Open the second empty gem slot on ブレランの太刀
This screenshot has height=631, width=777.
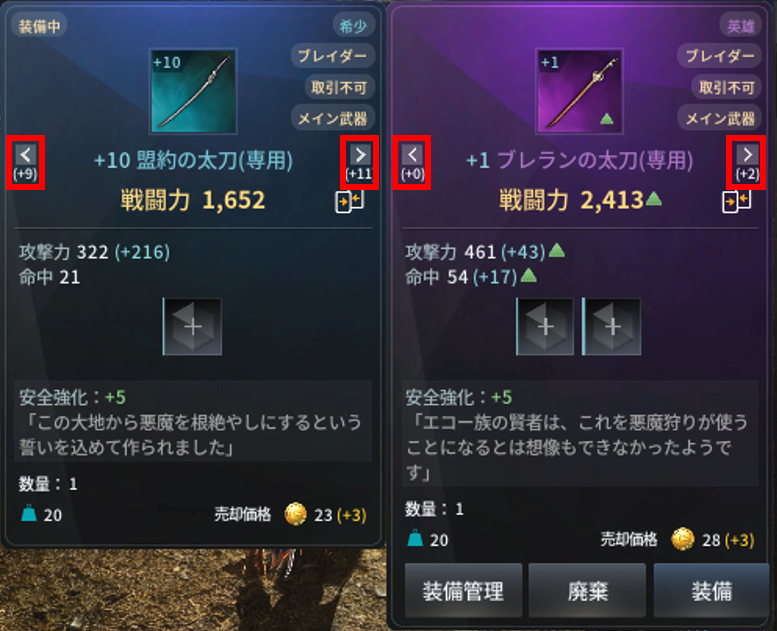click(x=611, y=327)
